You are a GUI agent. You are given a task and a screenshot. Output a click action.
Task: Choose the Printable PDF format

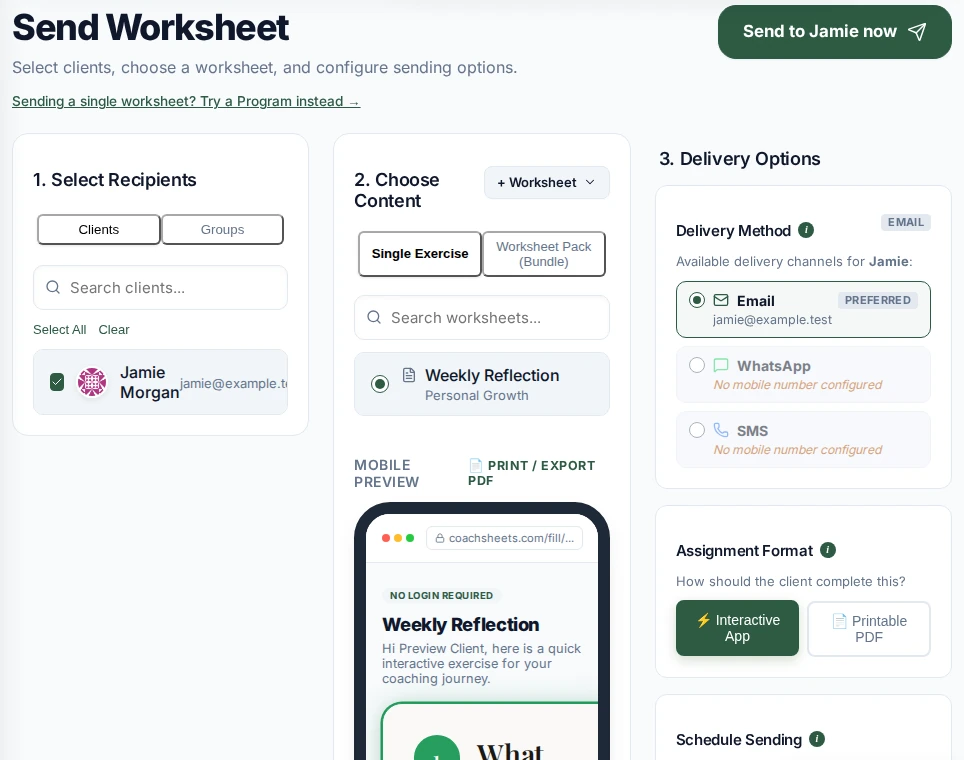tap(869, 628)
